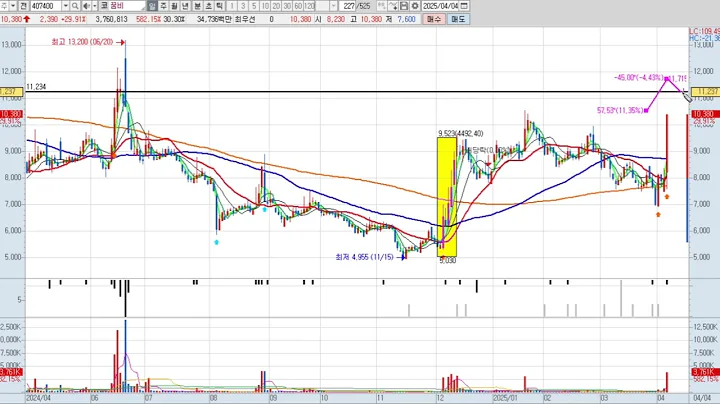This screenshot has width=720, height=404.
Task: Click the 최우선 label
Action: (x=244, y=19)
